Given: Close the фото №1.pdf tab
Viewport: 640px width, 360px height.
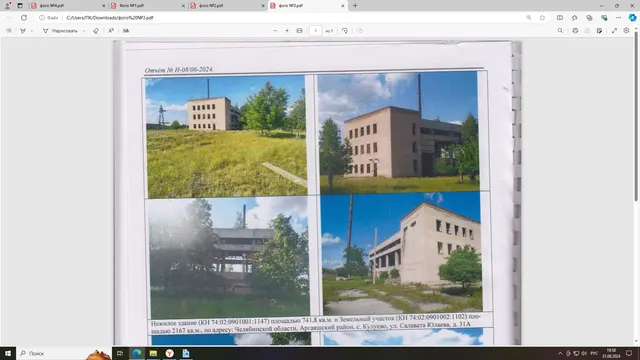Looking at the screenshot, I should [x=183, y=6].
